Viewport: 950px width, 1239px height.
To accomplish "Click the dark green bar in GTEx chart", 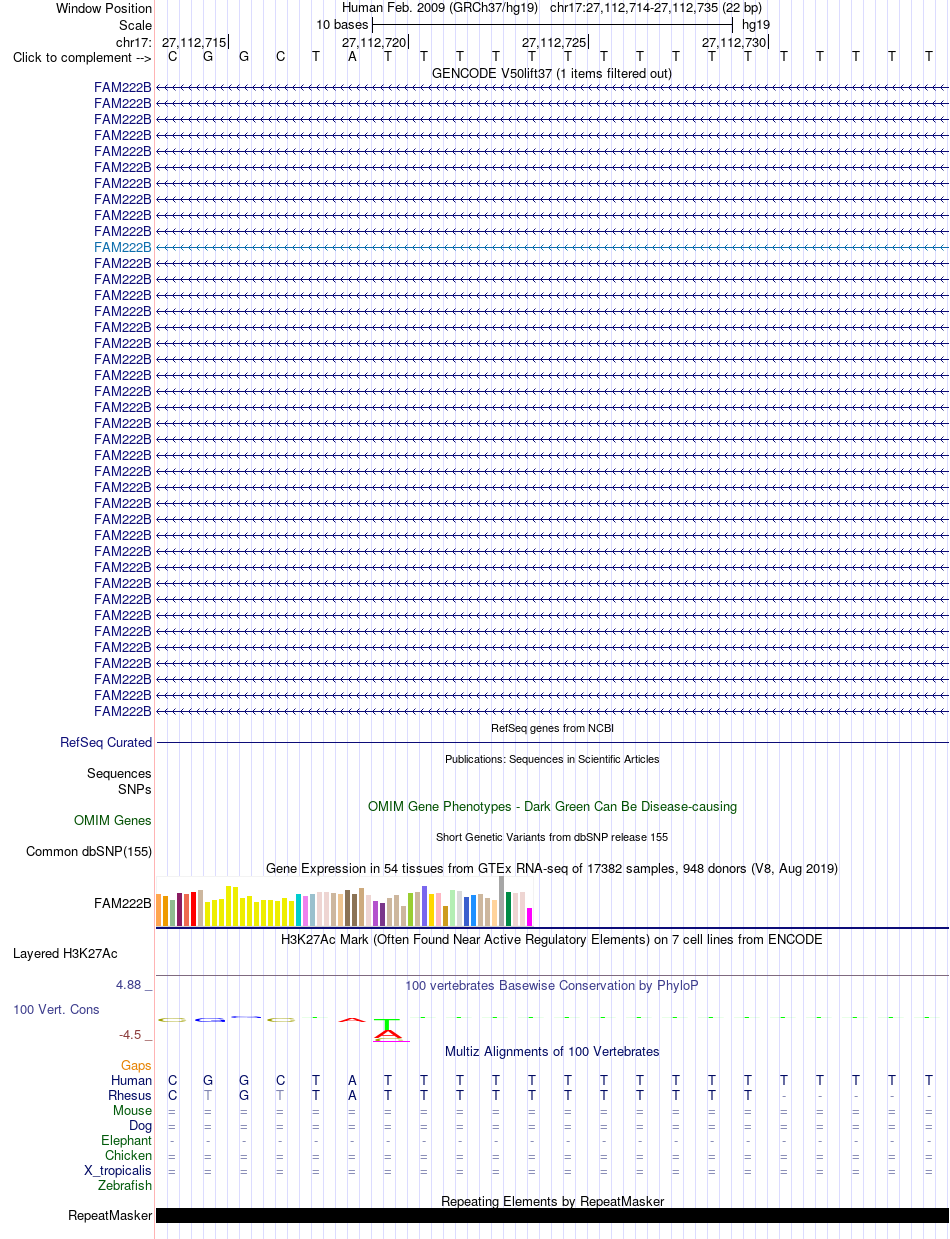I will pos(509,909).
